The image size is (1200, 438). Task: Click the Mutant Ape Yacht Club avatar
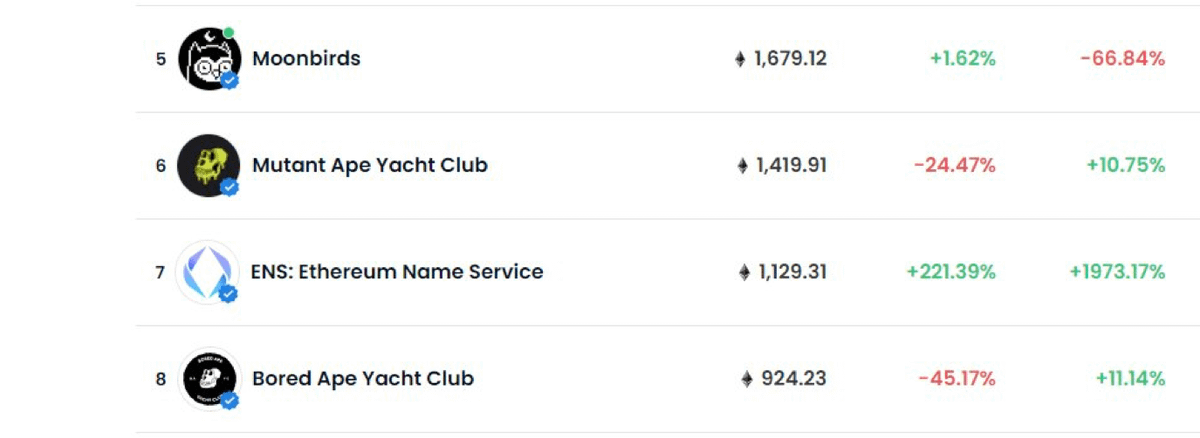coord(207,164)
